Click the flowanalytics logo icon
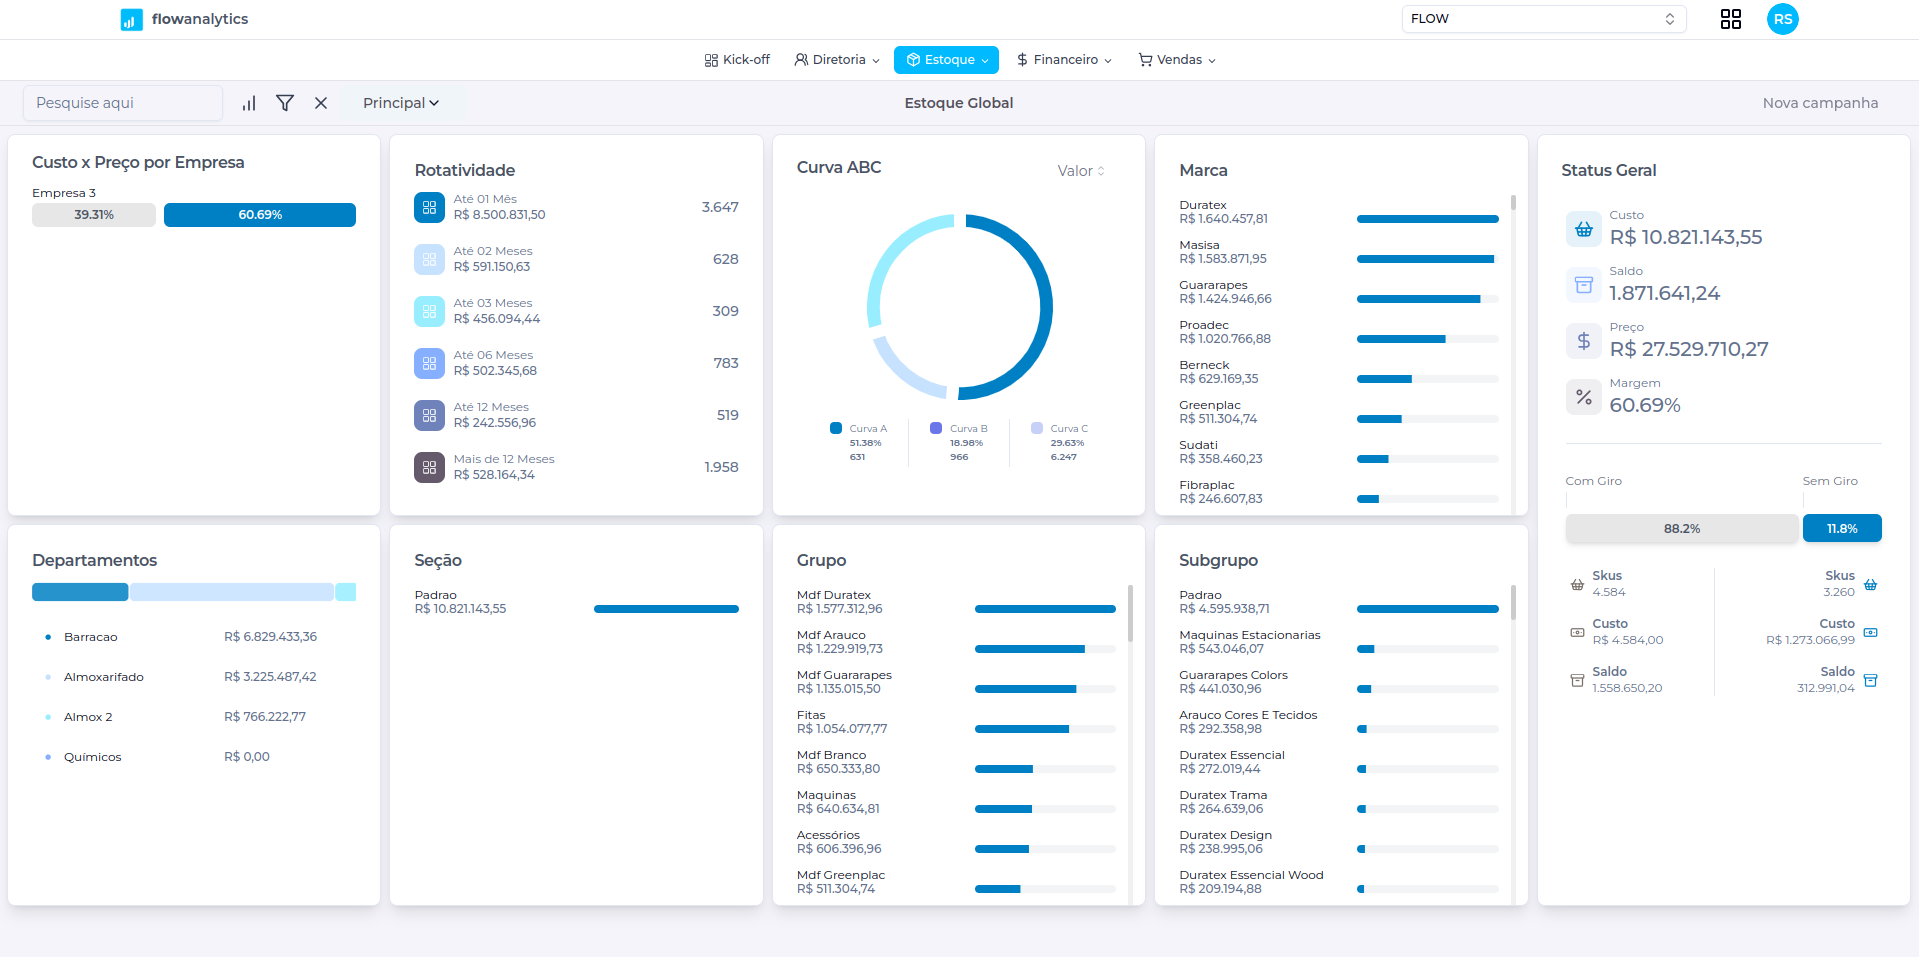This screenshot has height=957, width=1919. click(131, 20)
